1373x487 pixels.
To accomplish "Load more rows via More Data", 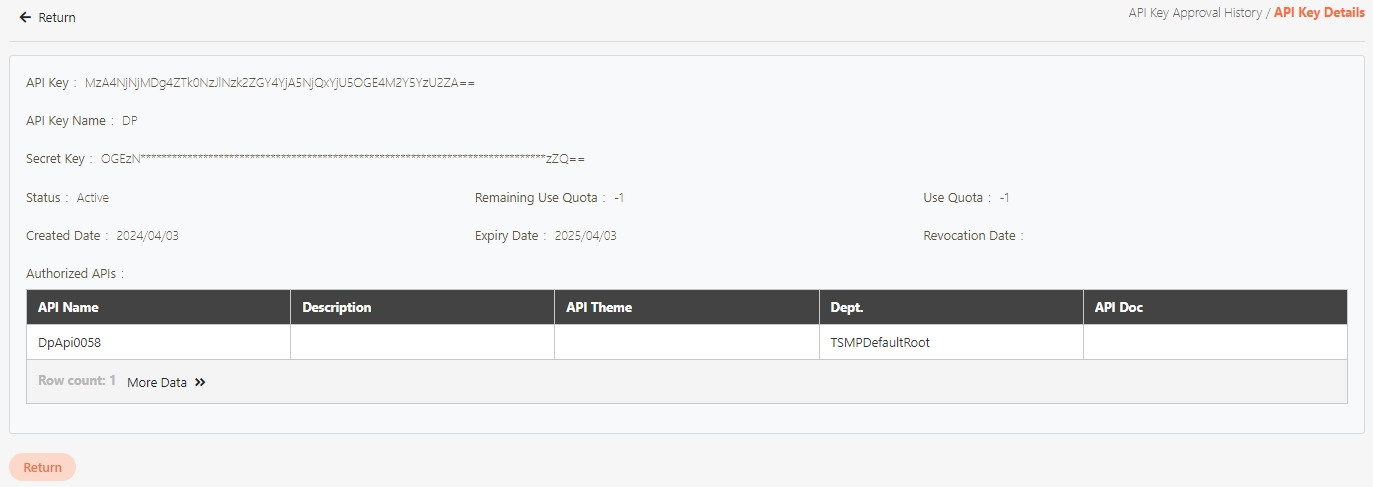I will coord(157,382).
